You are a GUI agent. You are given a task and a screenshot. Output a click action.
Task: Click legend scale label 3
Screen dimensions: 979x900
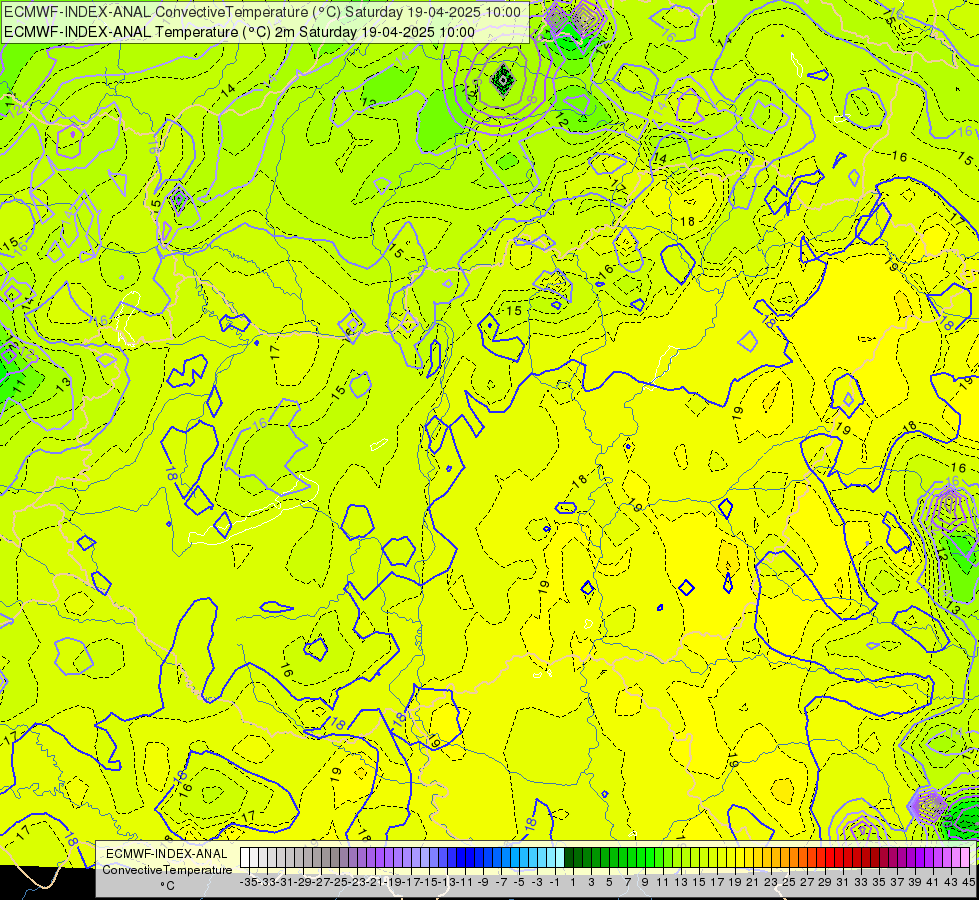coord(591,882)
